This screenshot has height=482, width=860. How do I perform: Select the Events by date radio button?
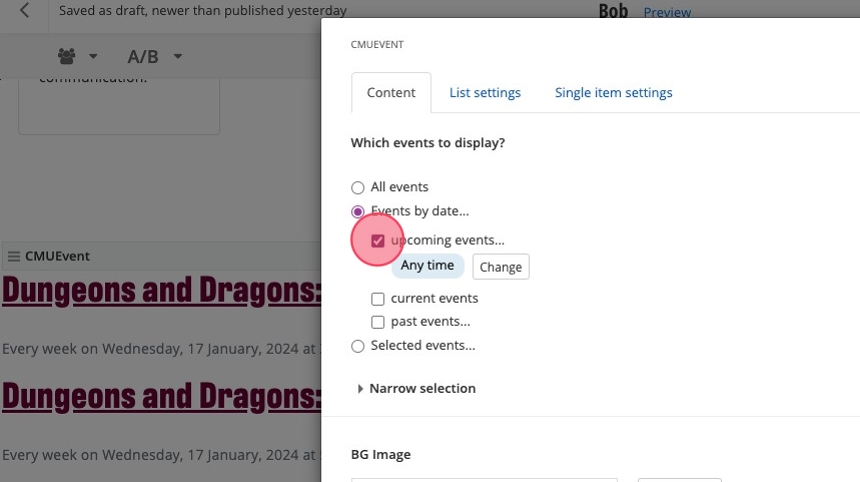pos(358,211)
